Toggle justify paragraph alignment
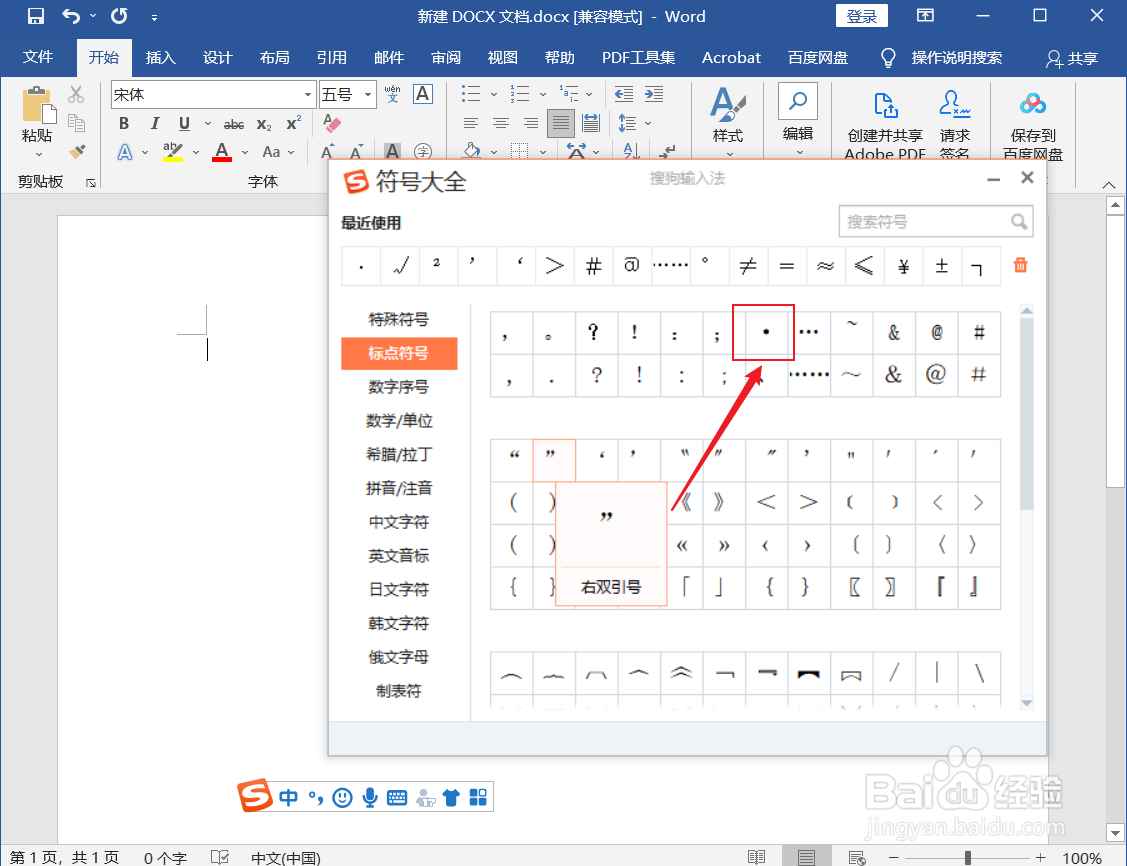 (x=561, y=124)
